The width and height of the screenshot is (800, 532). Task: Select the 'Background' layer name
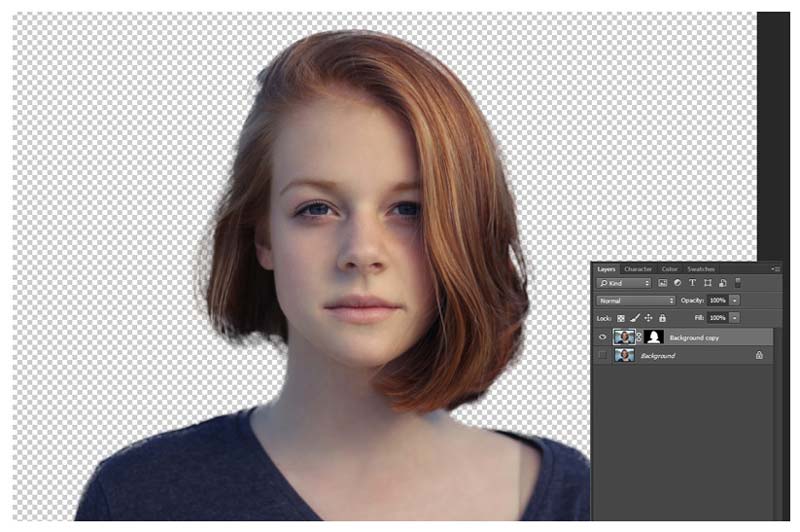pyautogui.click(x=658, y=356)
